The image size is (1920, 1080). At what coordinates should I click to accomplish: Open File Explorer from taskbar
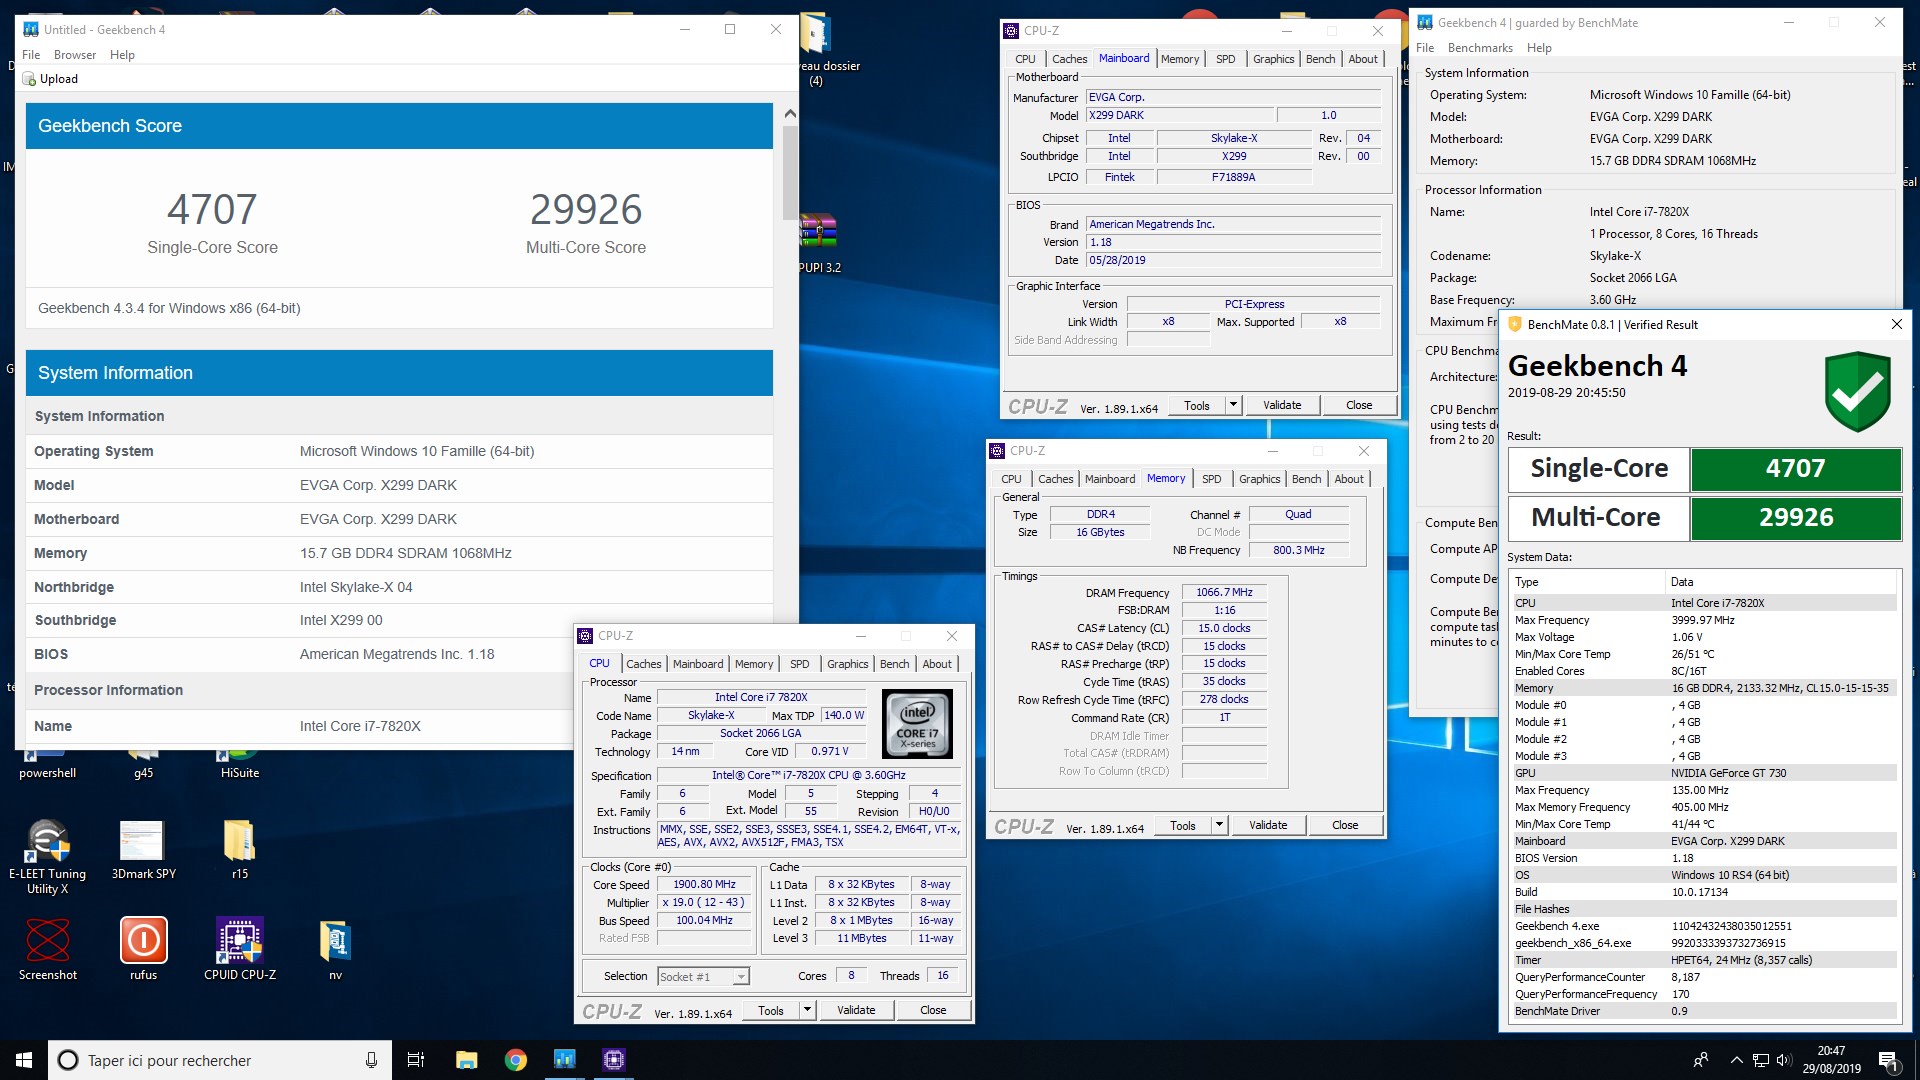[466, 1060]
